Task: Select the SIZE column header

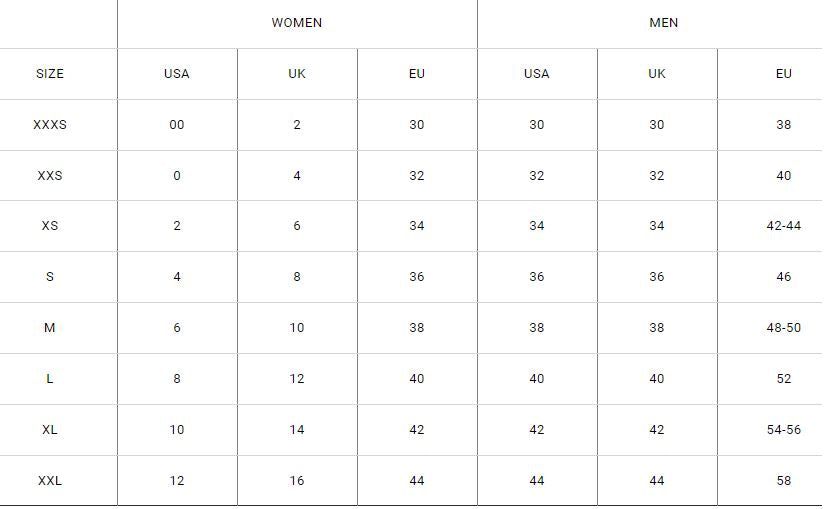Action: point(50,74)
